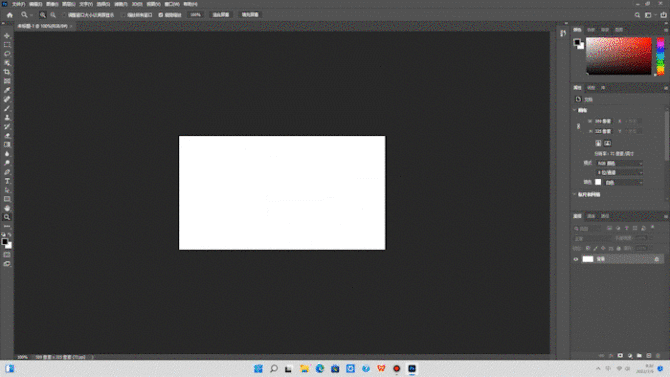Screen dimensions: 670x377
Task: Toggle lock position in Layers panel
Action: click(603, 248)
